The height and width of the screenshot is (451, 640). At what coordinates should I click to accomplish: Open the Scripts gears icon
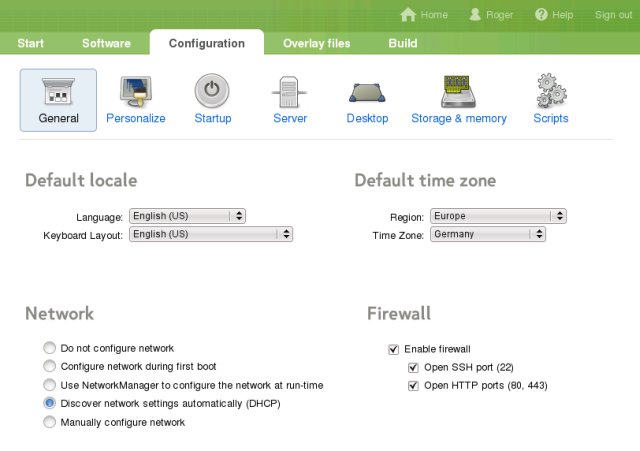[551, 91]
